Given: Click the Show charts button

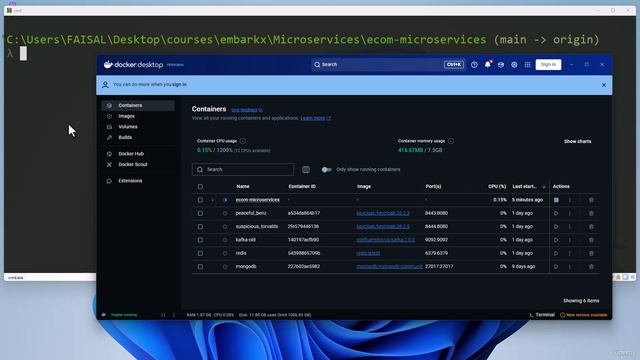Looking at the screenshot, I should (x=577, y=141).
